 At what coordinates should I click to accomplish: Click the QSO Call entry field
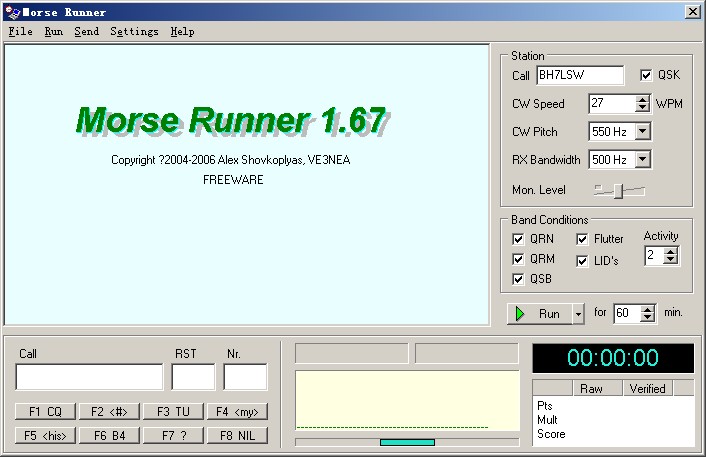coord(89,377)
